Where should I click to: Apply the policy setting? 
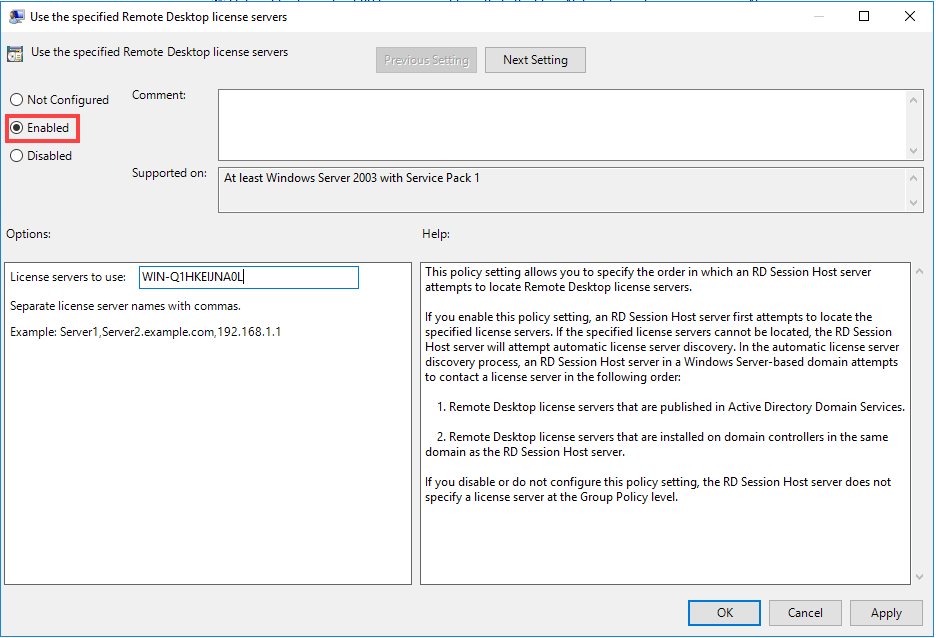pyautogui.click(x=886, y=613)
